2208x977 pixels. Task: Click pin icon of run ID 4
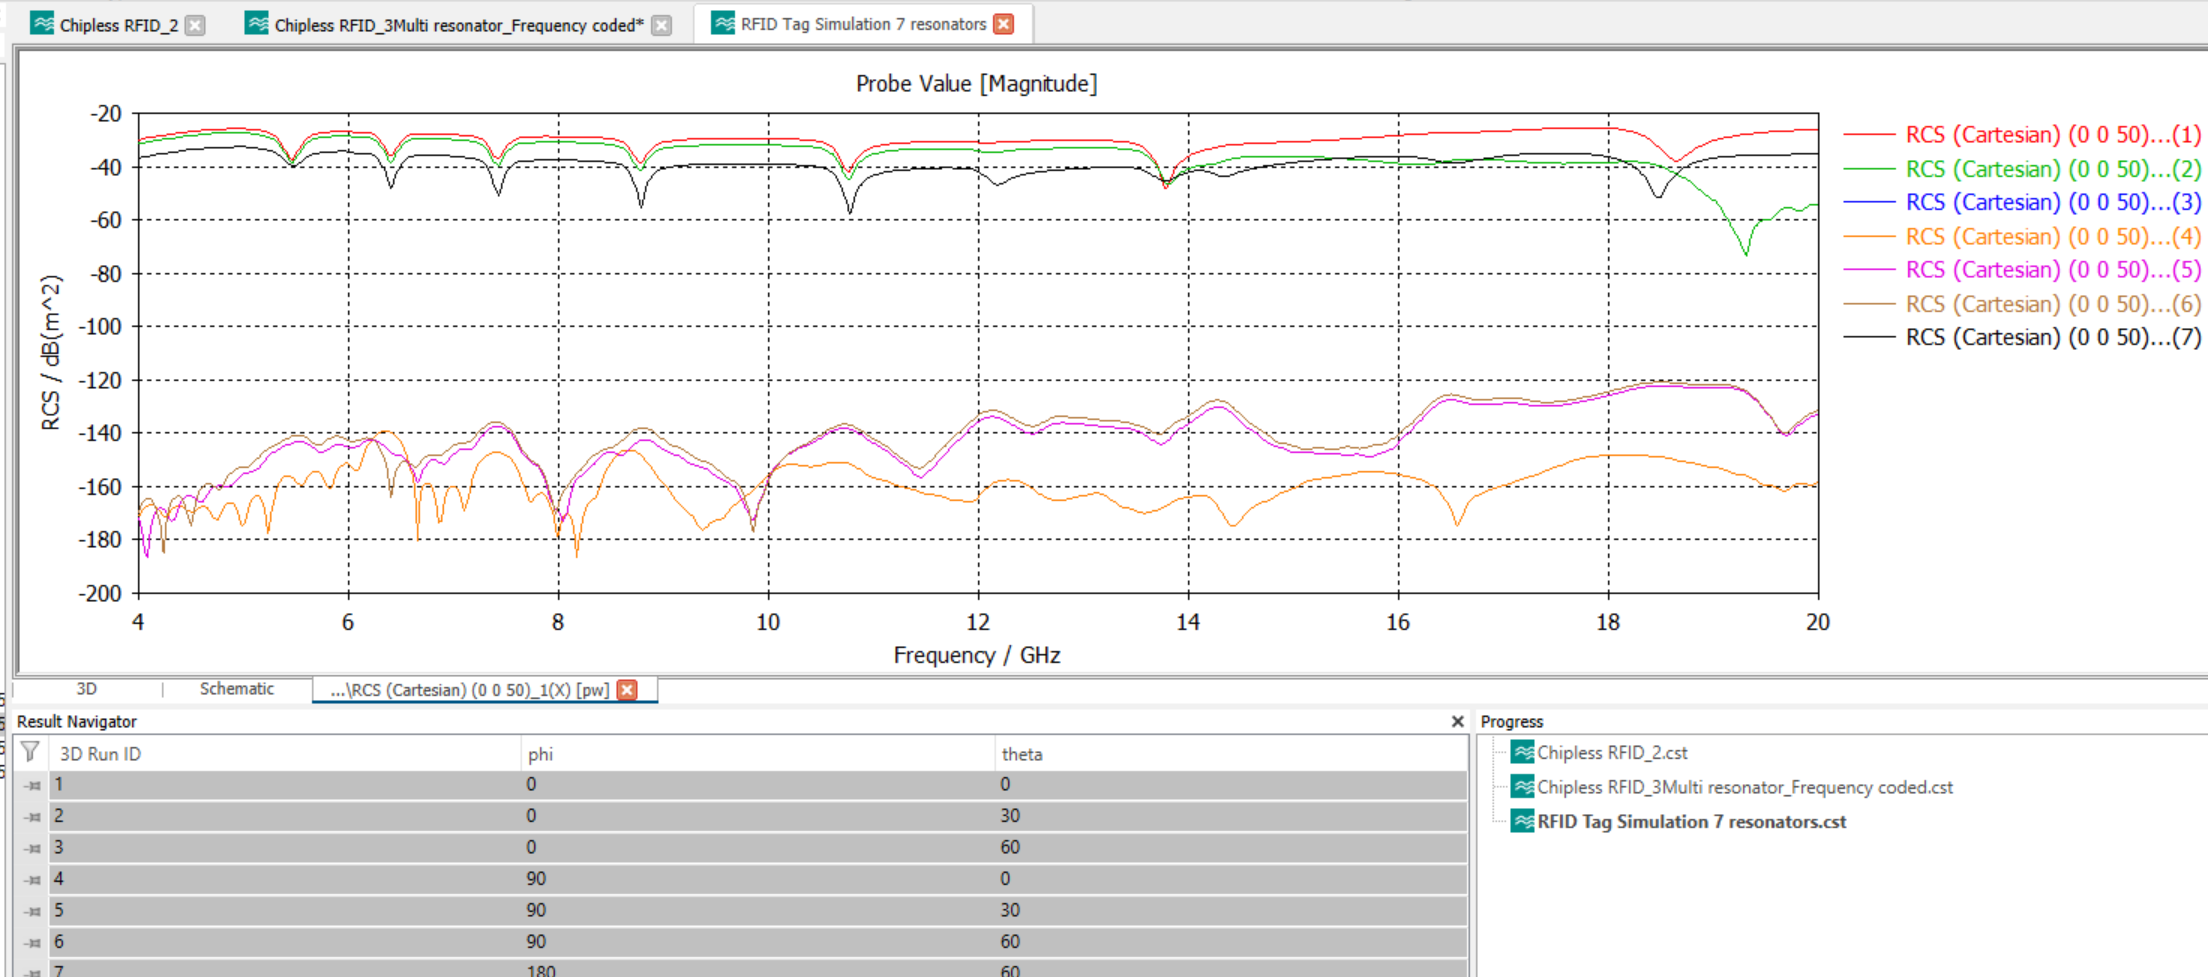[33, 879]
